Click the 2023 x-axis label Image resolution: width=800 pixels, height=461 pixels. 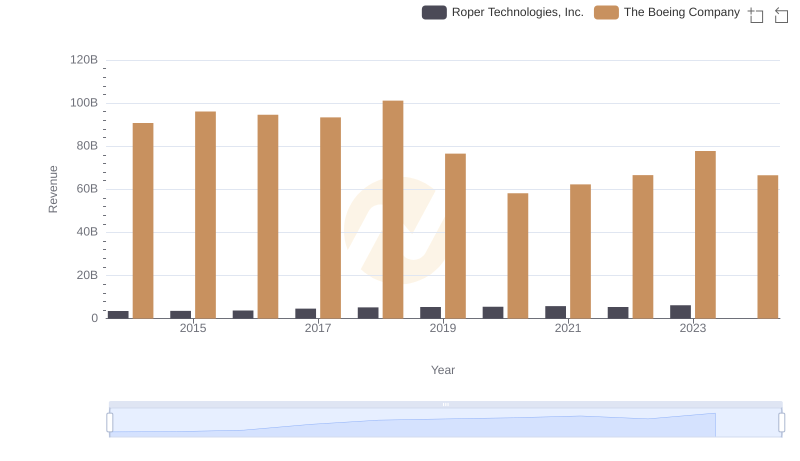[693, 328]
